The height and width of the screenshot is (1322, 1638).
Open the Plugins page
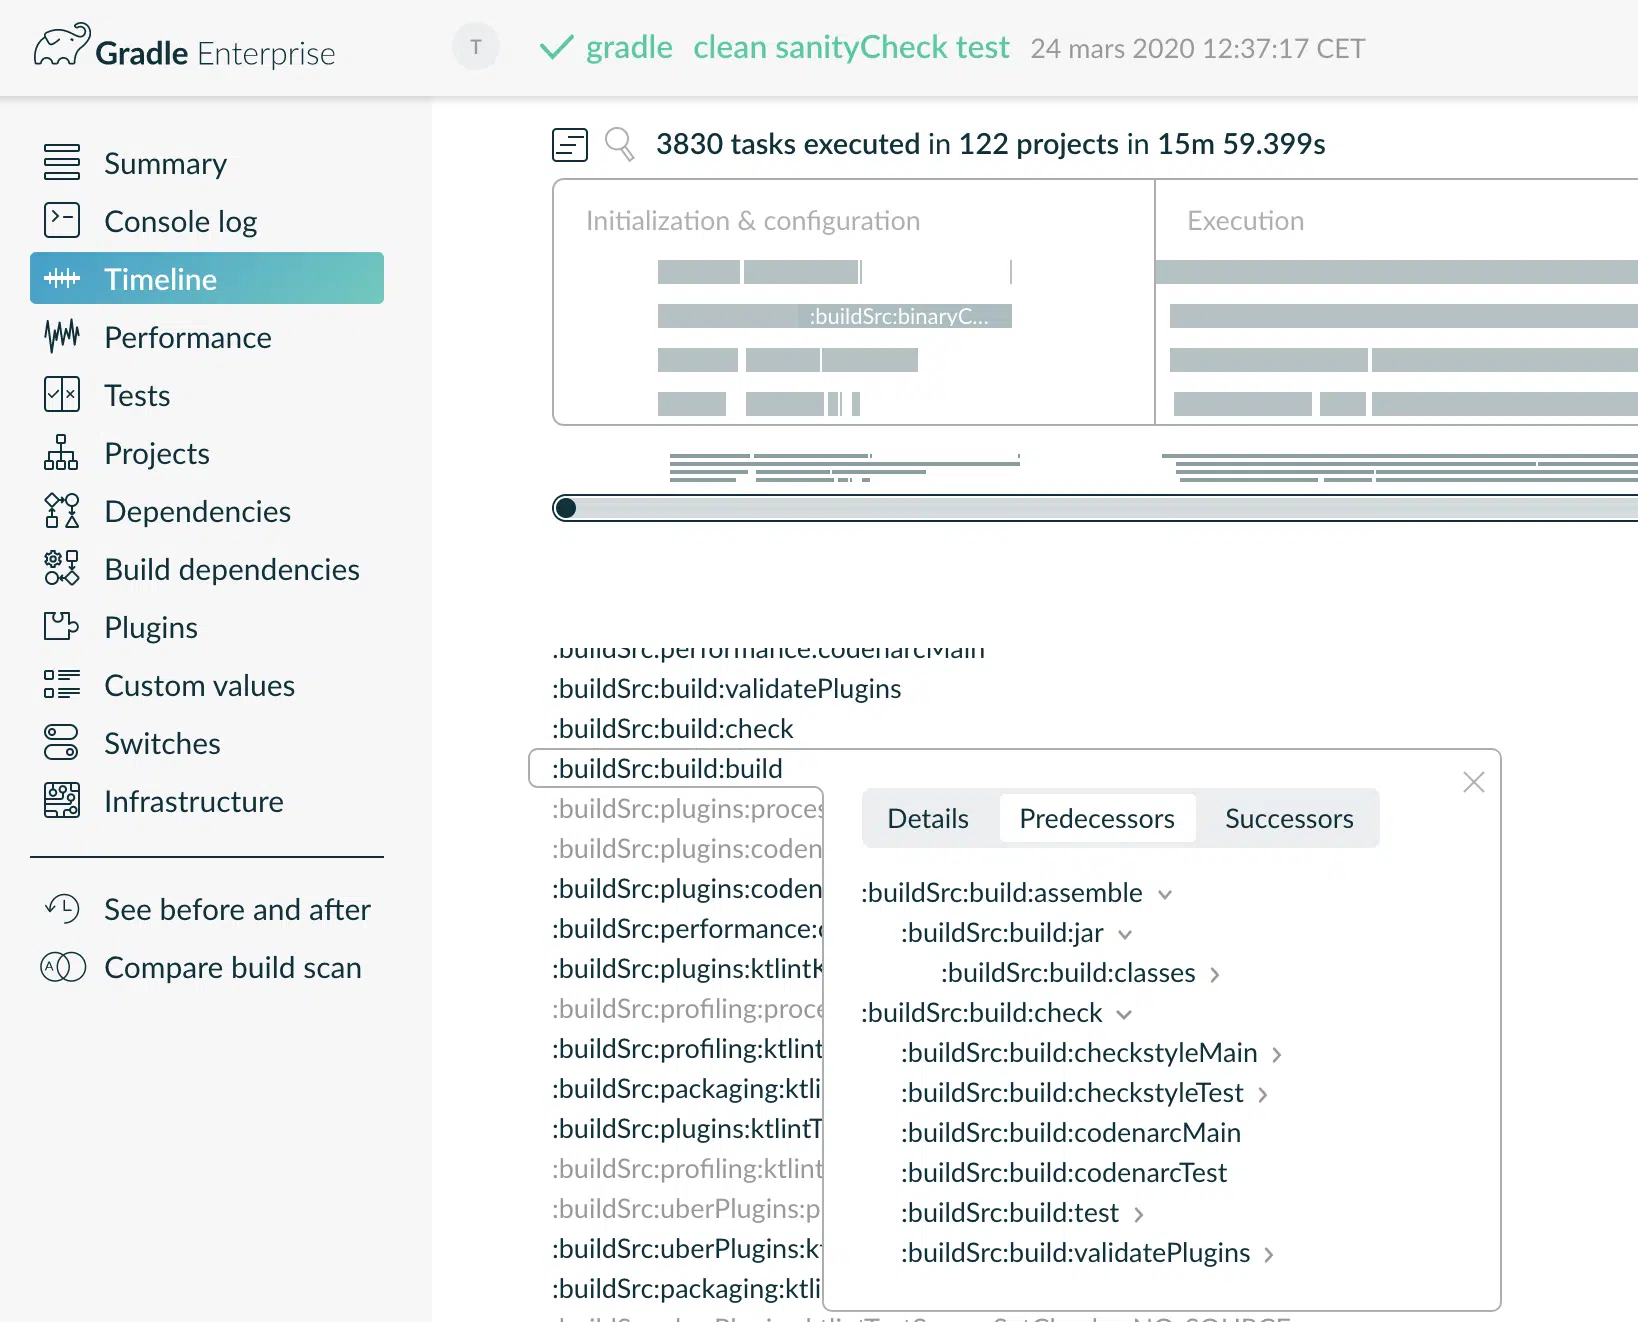click(151, 627)
